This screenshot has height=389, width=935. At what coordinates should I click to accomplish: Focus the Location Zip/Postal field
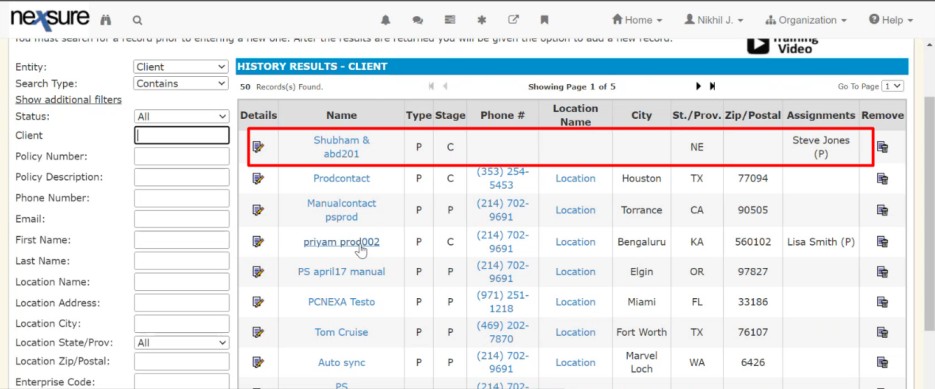(181, 362)
